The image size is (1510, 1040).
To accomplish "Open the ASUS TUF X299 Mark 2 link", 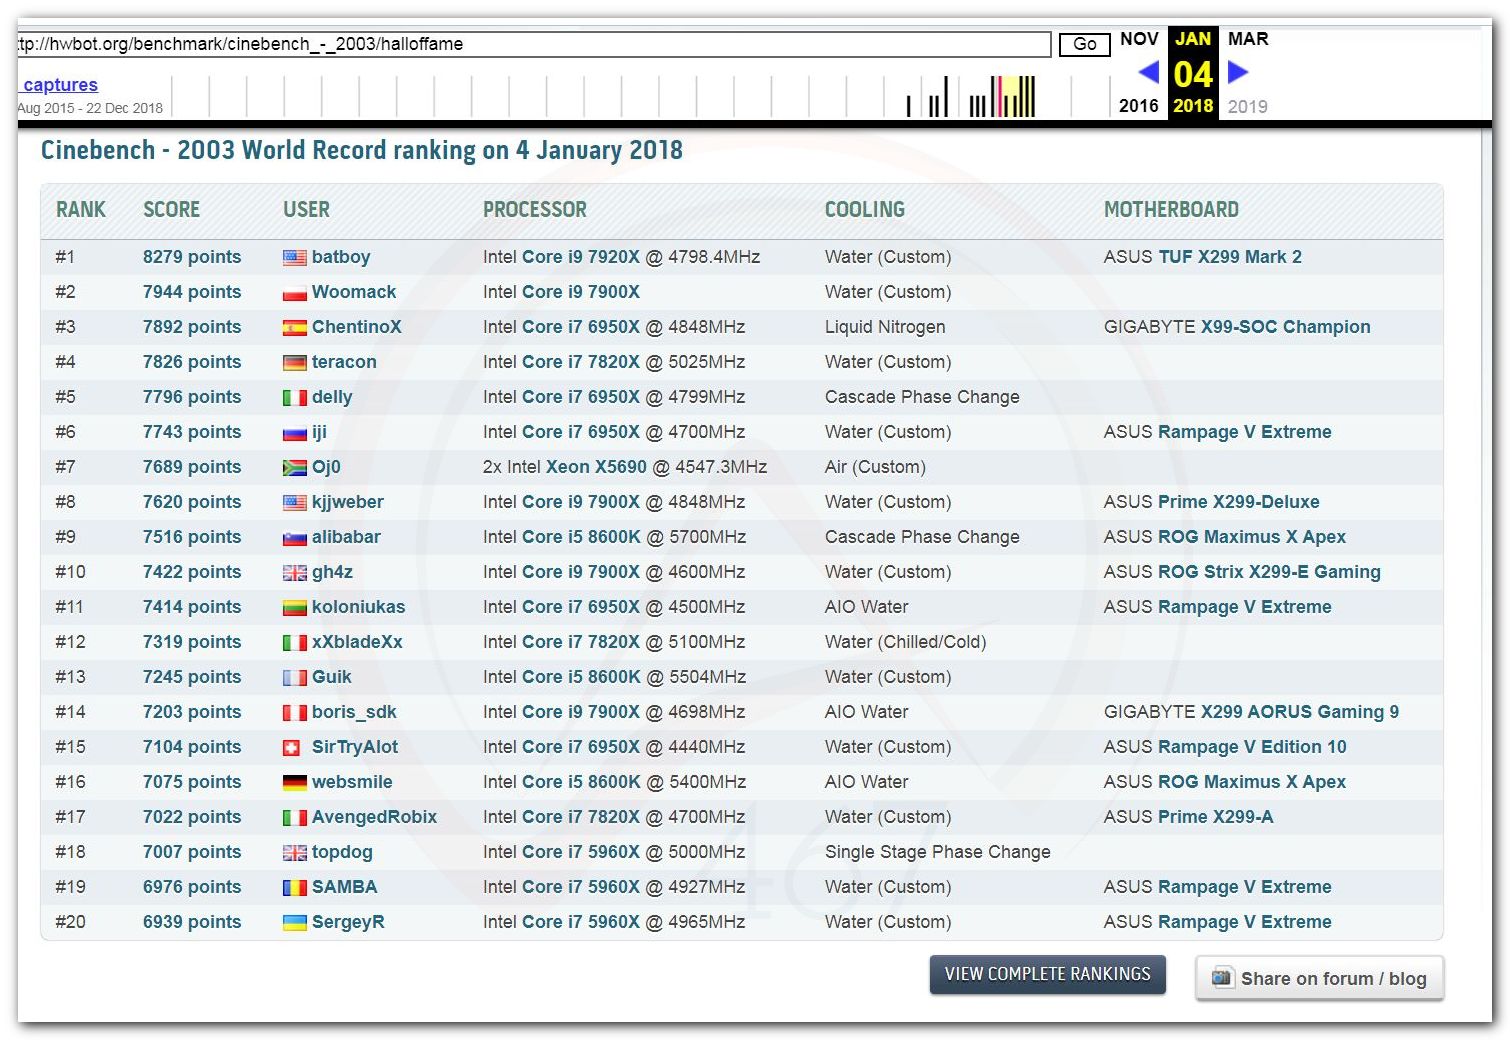I will pos(1229,257).
